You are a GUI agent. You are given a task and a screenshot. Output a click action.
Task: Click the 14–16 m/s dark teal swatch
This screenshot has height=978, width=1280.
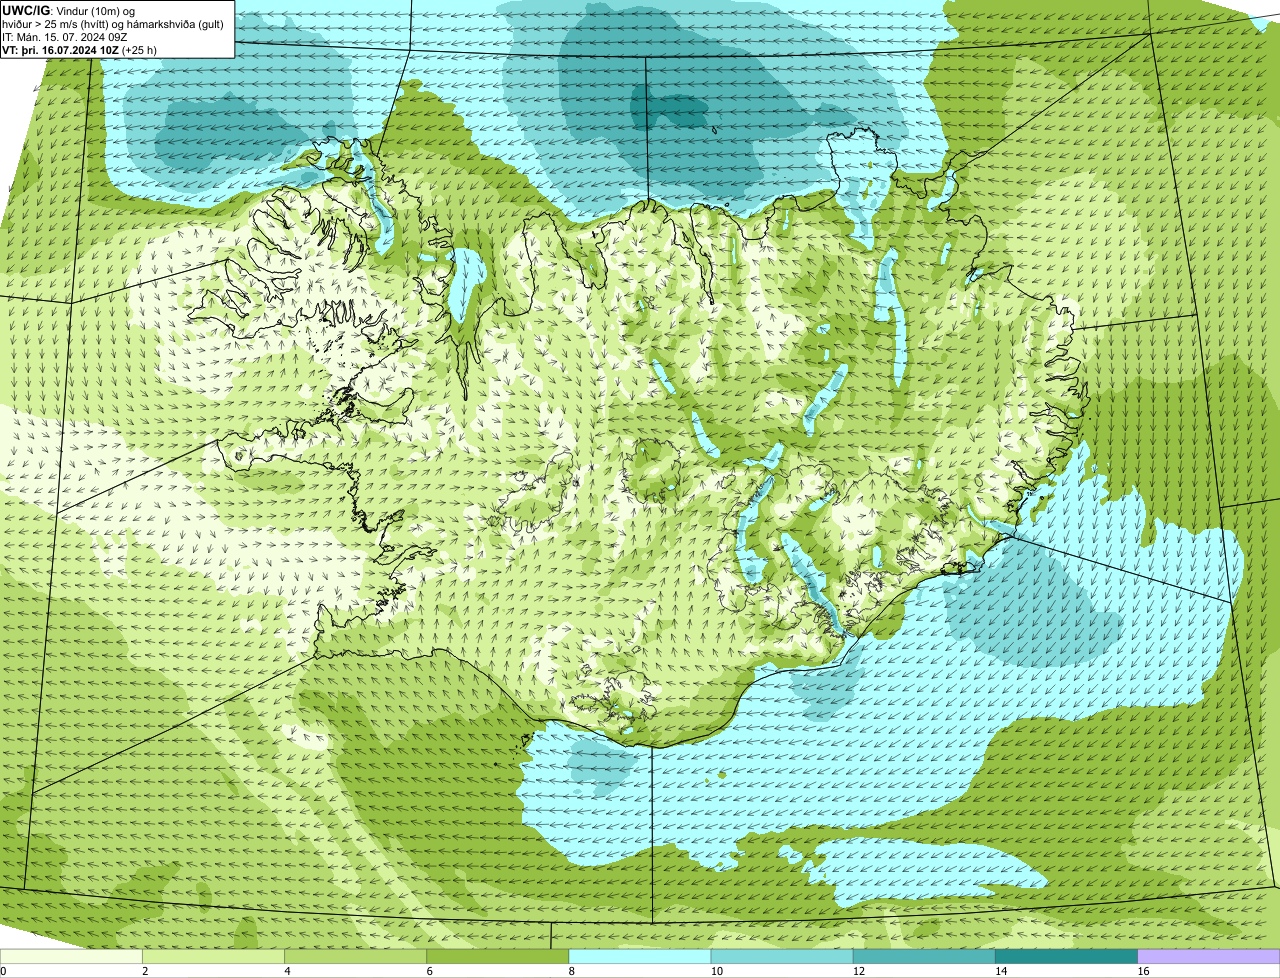1066,957
